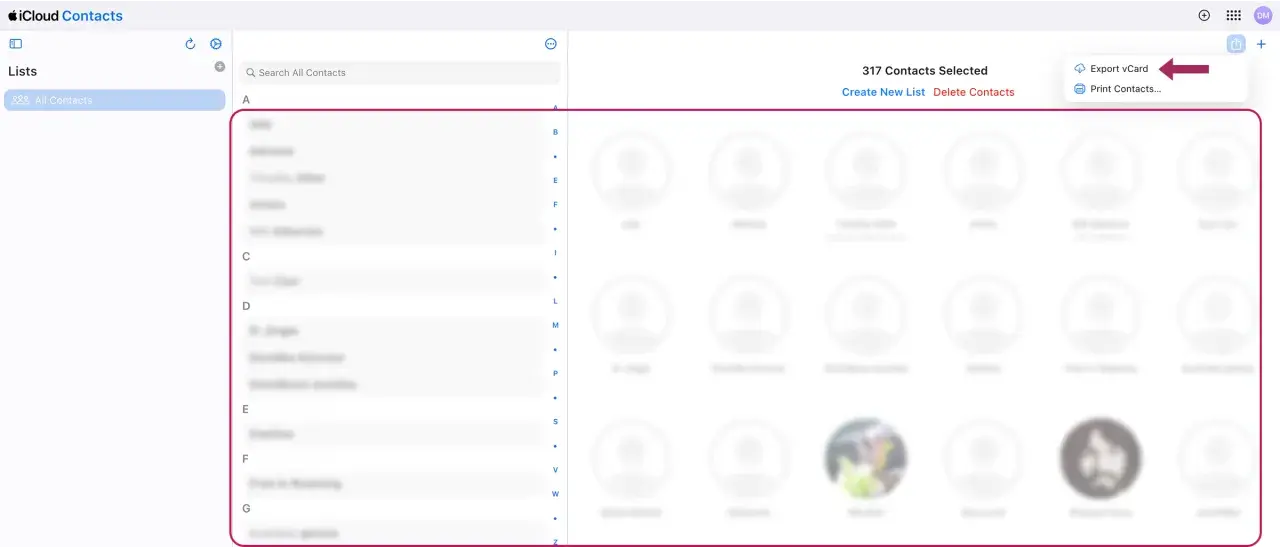The width and height of the screenshot is (1280, 547).
Task: Open the ellipsis menu above the contact list
Action: pyautogui.click(x=551, y=44)
